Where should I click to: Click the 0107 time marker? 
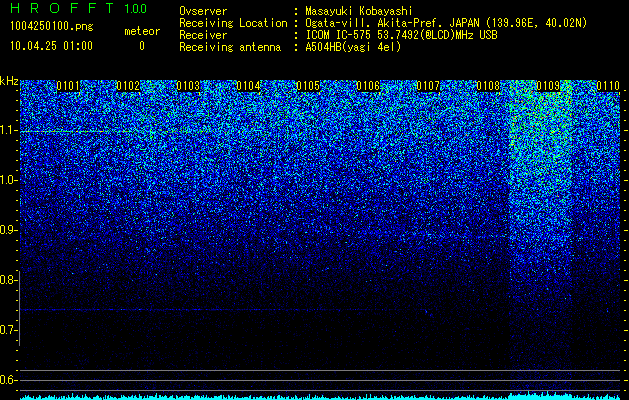point(428,86)
